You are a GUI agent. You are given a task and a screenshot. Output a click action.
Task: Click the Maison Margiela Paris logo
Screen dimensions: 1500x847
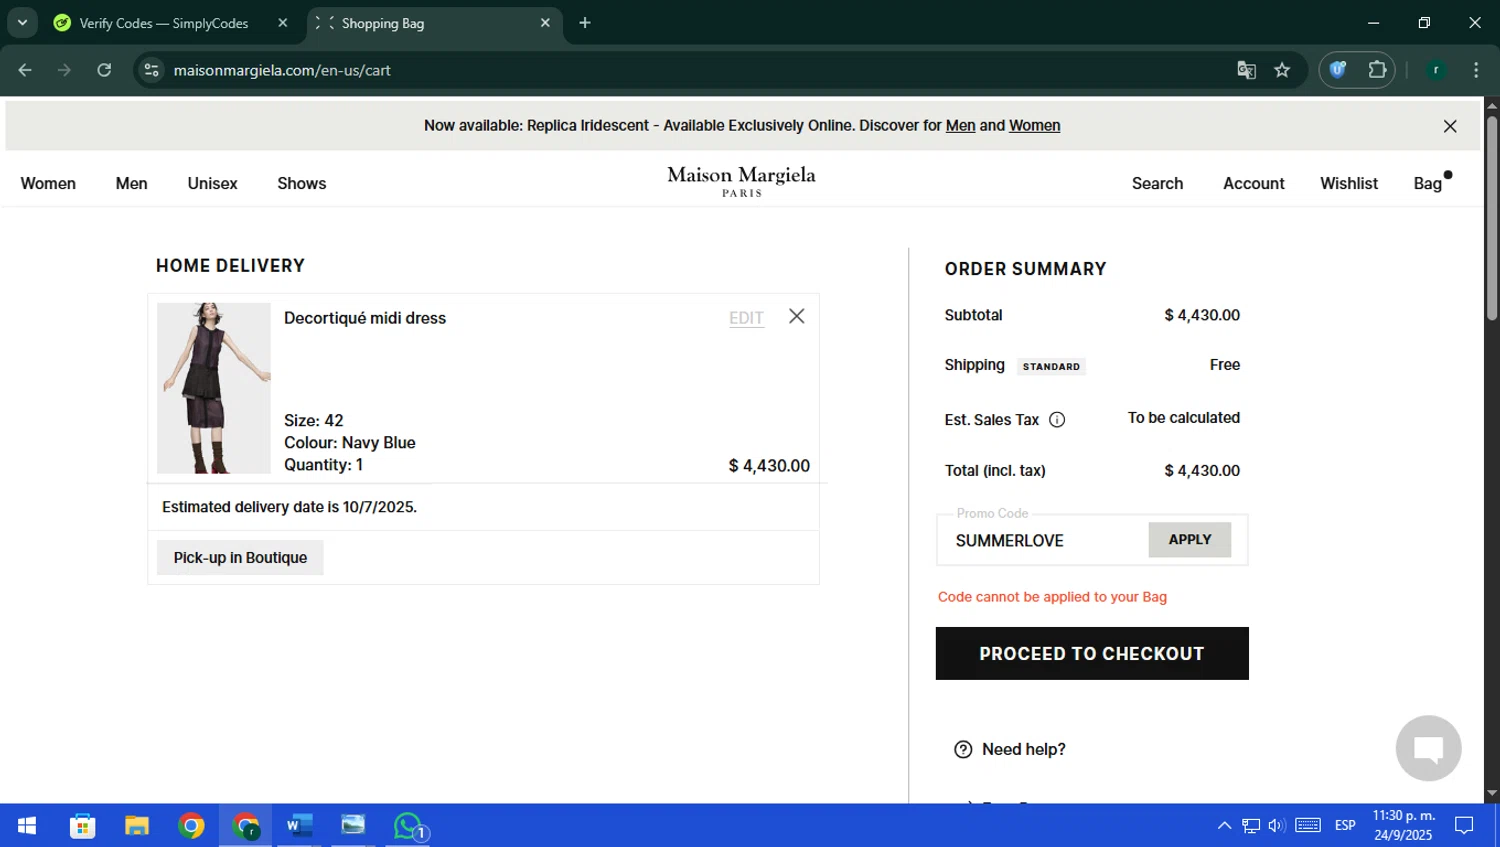[742, 181]
